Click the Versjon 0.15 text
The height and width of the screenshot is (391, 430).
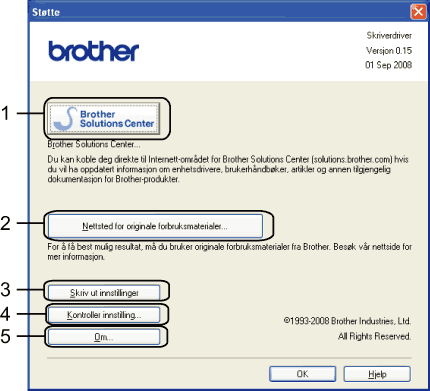coord(389,50)
